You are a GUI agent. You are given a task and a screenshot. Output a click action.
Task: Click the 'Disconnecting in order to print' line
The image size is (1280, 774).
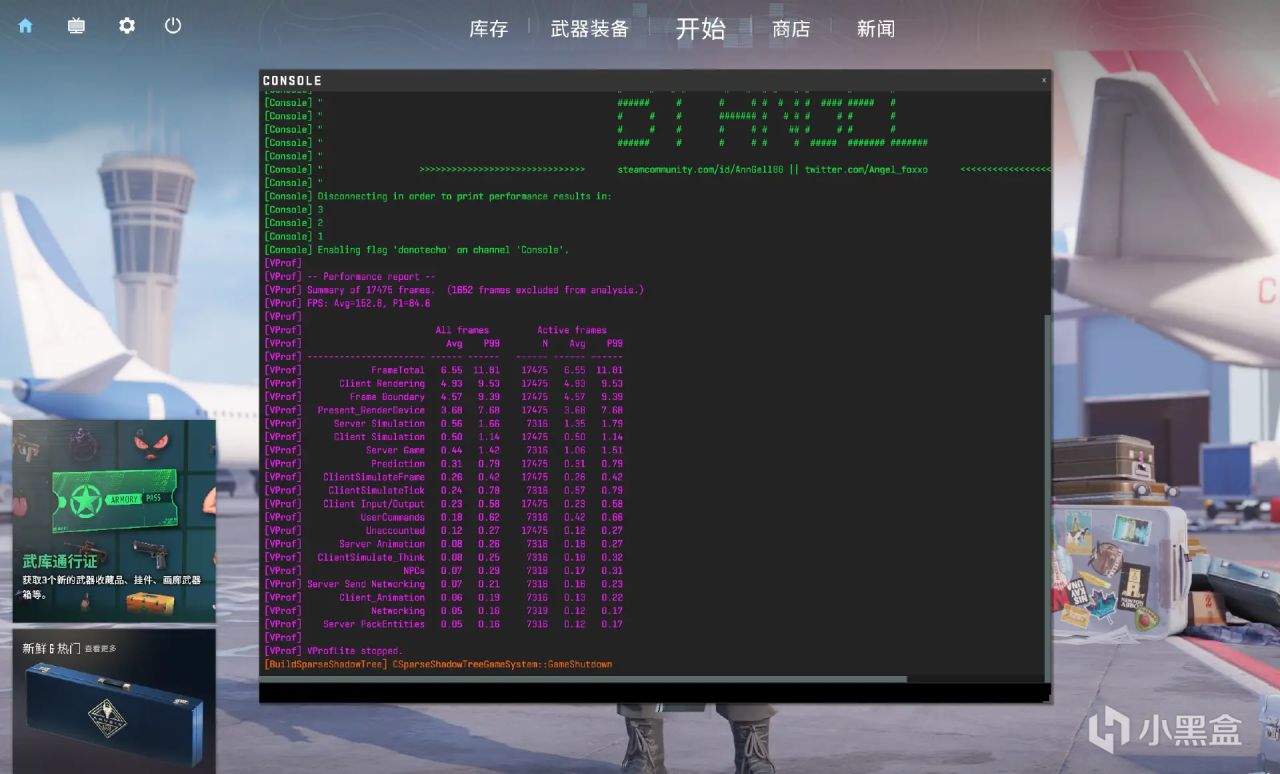(464, 196)
